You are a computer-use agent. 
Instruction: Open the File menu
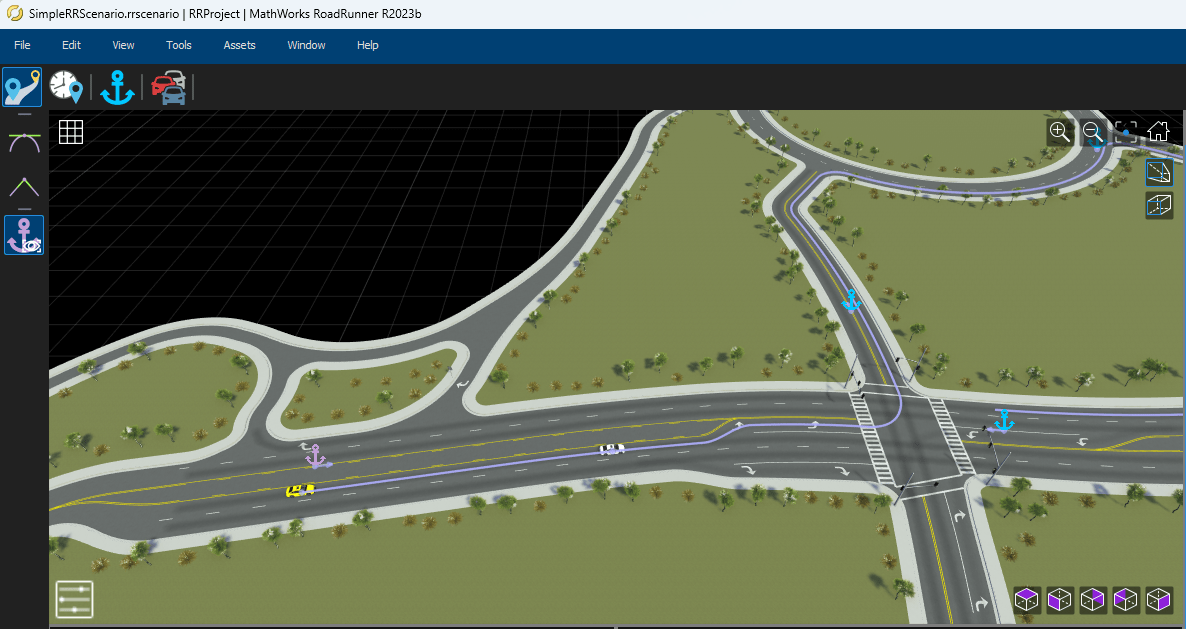[x=23, y=45]
